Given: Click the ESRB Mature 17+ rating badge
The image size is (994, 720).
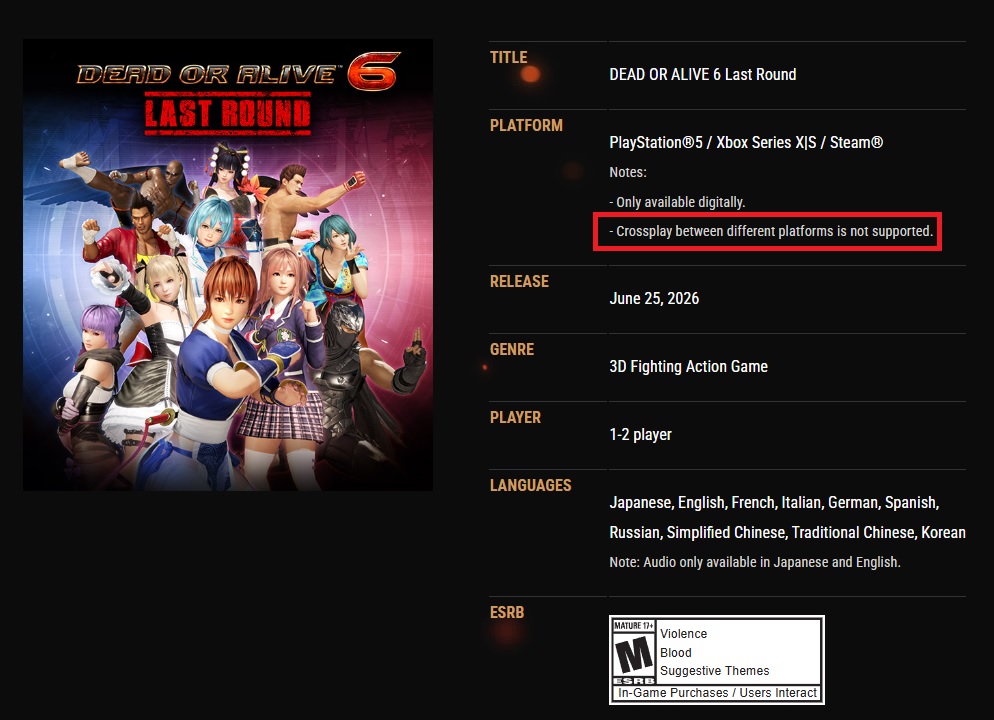Looking at the screenshot, I should 716,660.
